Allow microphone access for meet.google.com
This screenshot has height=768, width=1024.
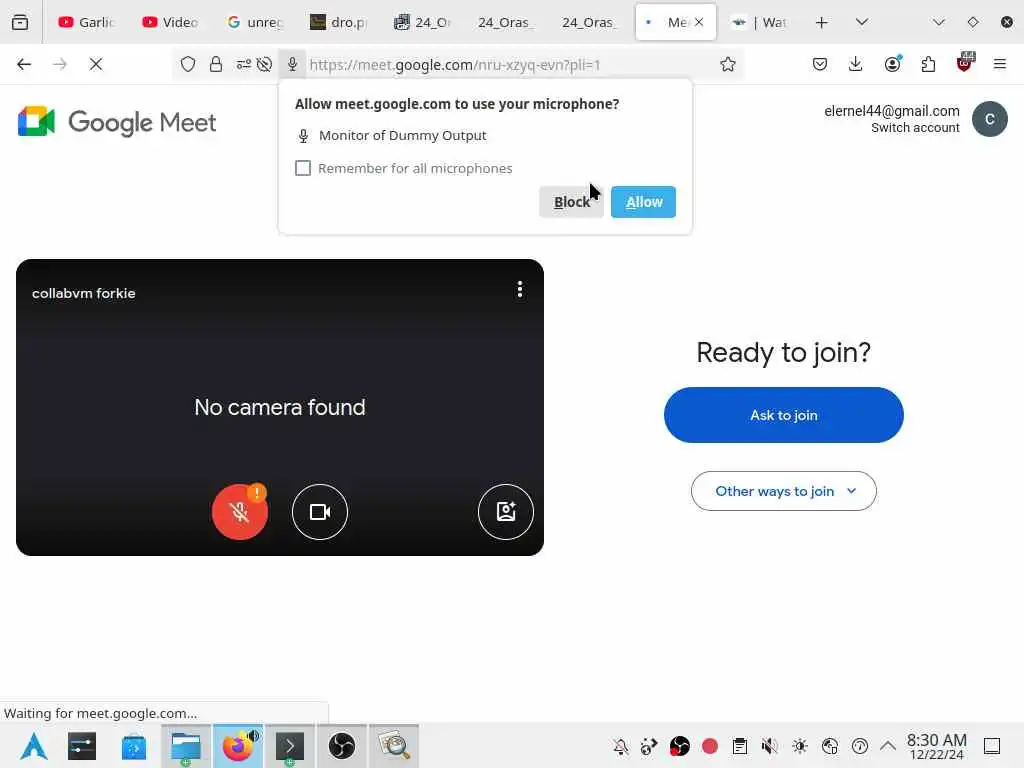[x=643, y=202]
